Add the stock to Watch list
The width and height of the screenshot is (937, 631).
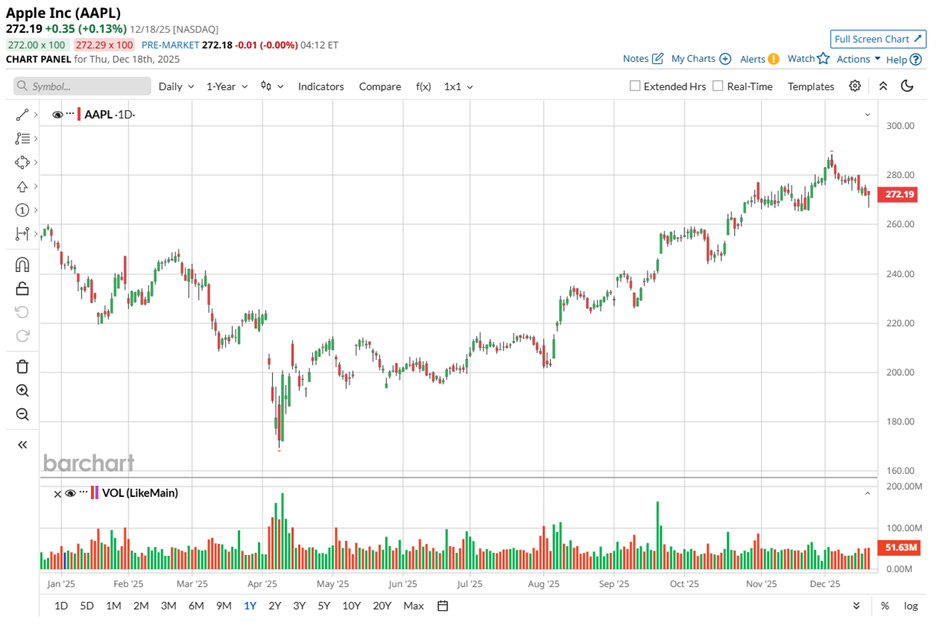pyautogui.click(x=808, y=59)
